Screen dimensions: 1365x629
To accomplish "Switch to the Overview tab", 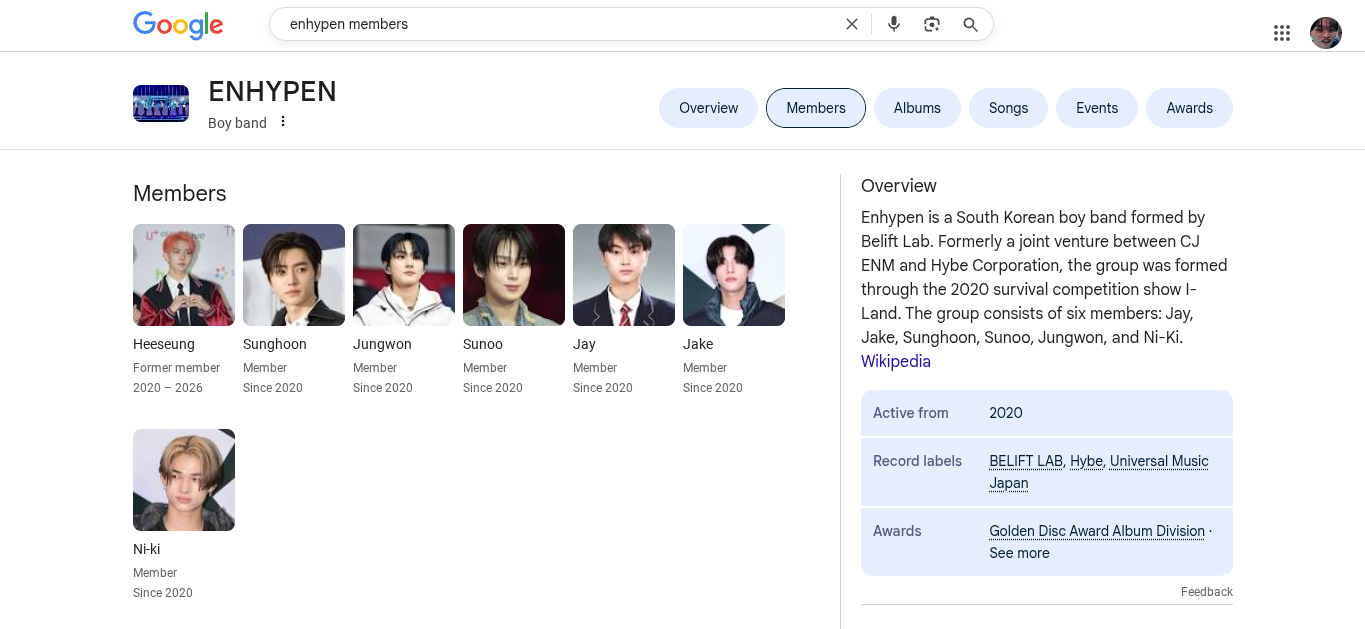I will 708,108.
